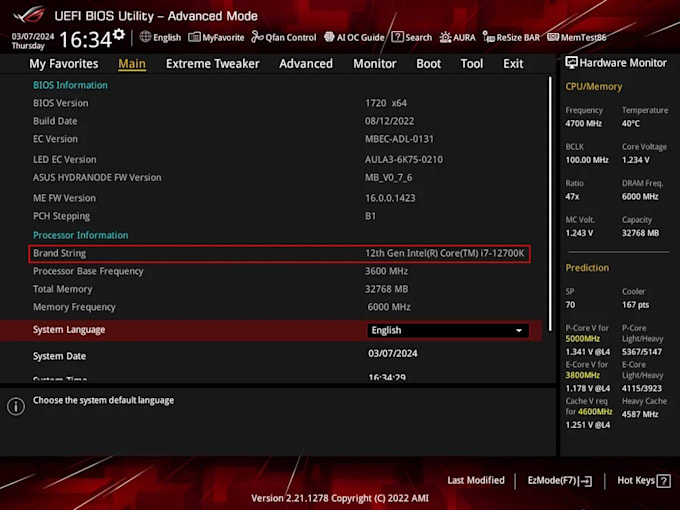Click the 16:34 clock display
This screenshot has width=680, height=510.
85,40
